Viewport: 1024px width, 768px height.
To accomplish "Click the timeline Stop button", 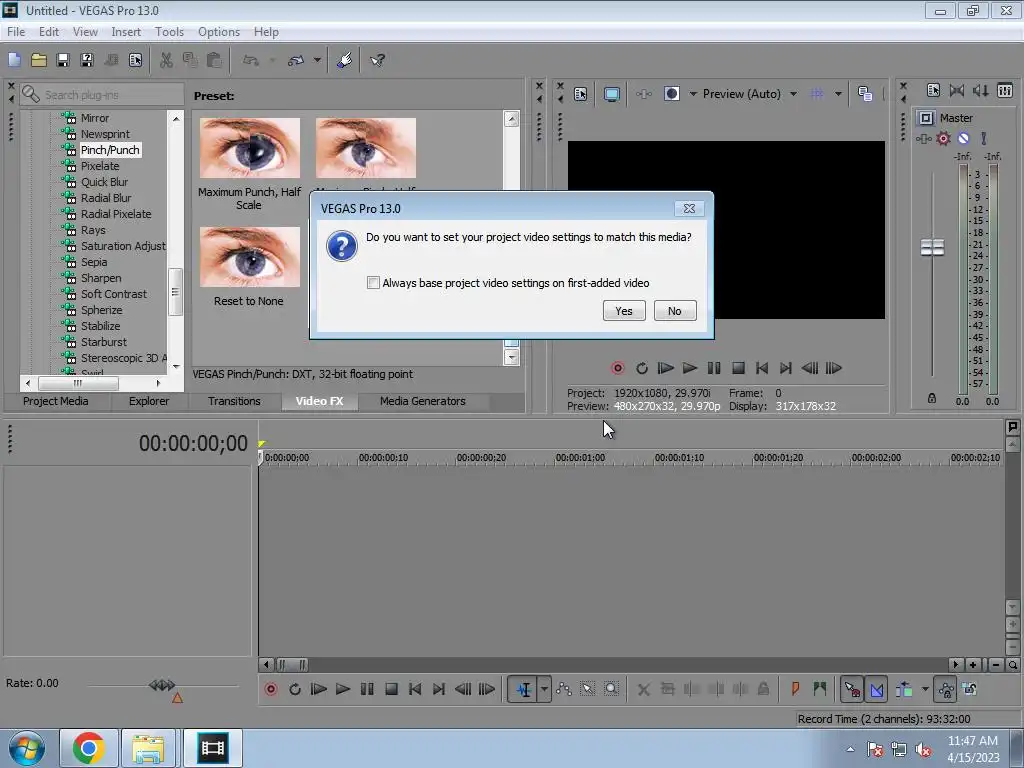I will point(391,689).
